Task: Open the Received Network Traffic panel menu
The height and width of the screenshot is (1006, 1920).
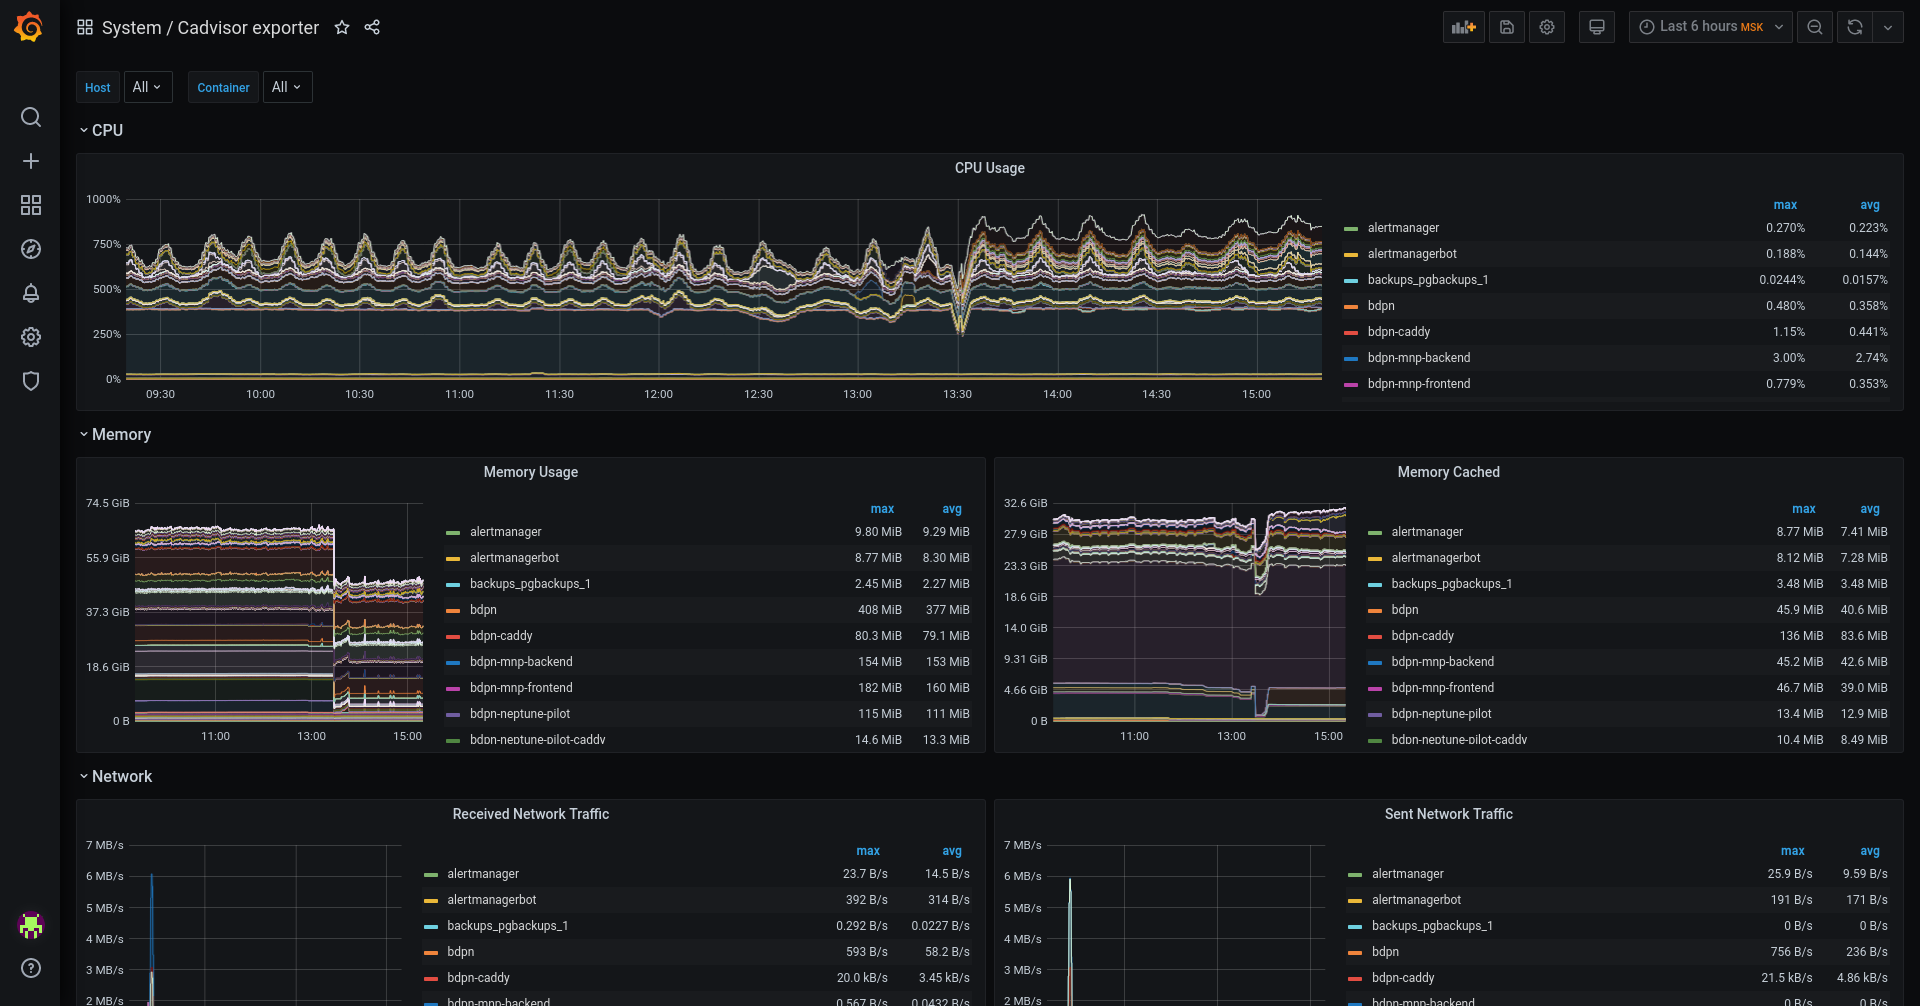Action: tap(530, 814)
